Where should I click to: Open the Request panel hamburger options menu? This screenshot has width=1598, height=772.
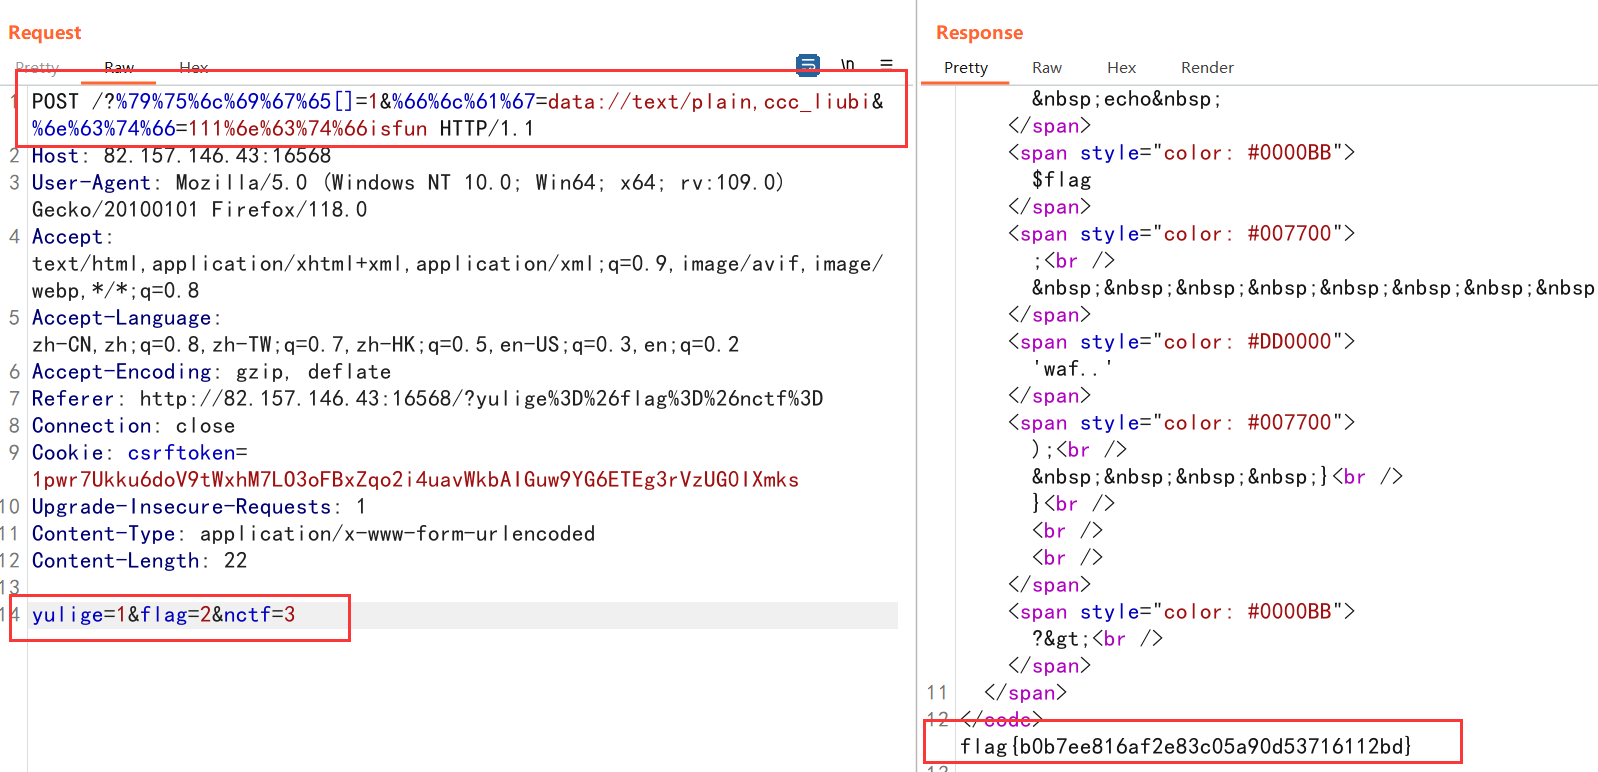pos(886,64)
